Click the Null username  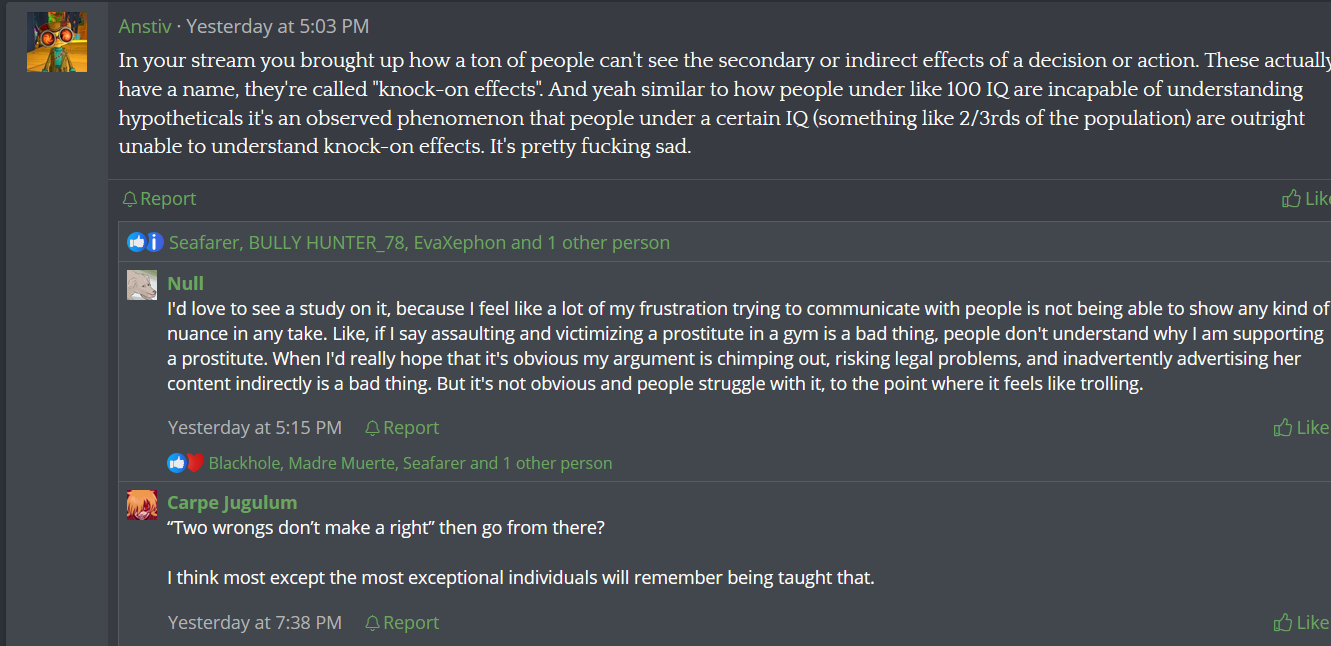(186, 283)
